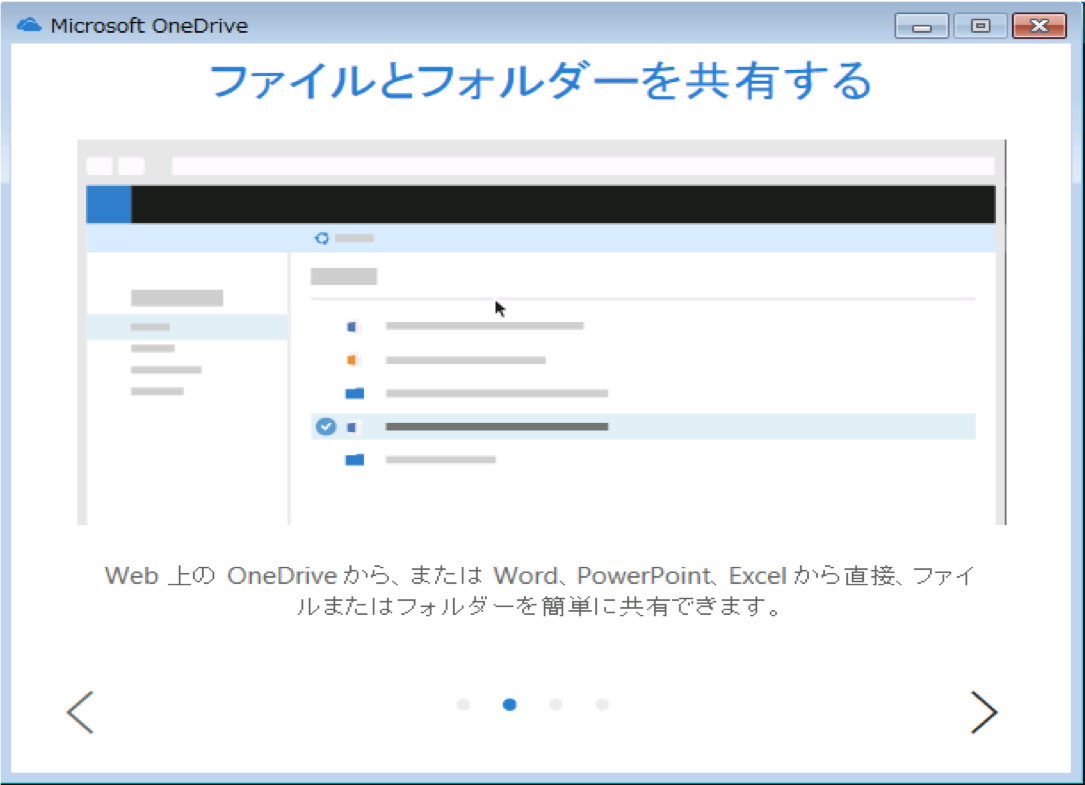Advance to next slide with right arrow
Viewport: 1085px width, 785px height.
[984, 712]
